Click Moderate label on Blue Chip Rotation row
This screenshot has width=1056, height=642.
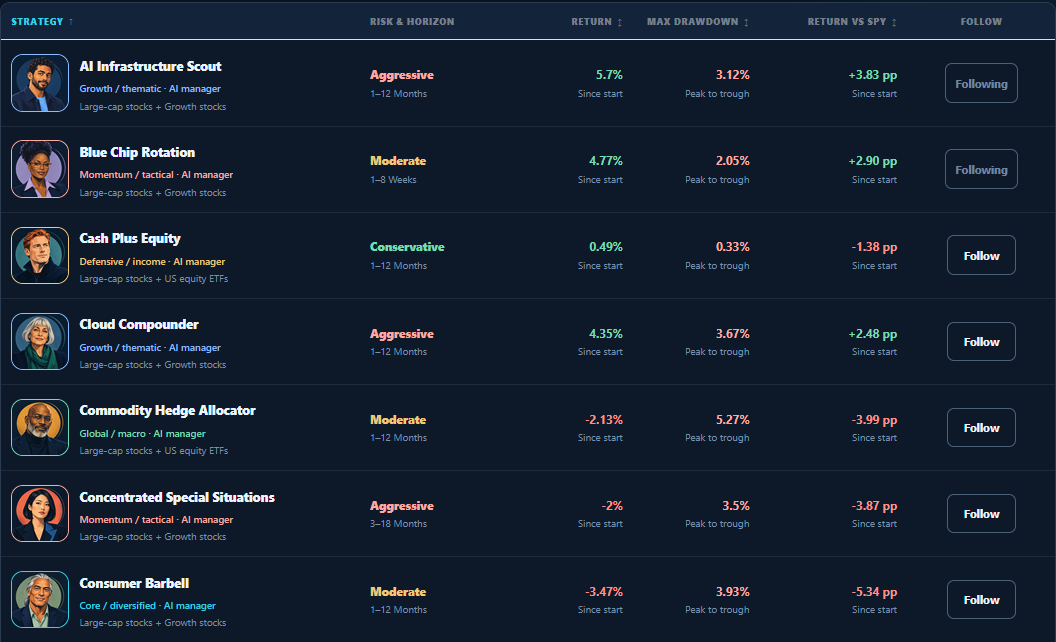pos(398,161)
